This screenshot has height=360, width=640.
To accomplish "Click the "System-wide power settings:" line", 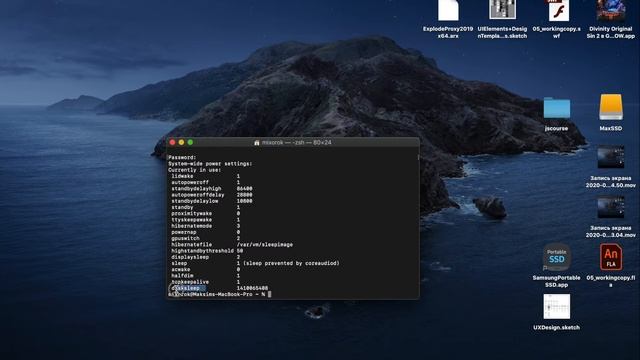I will 210,164.
